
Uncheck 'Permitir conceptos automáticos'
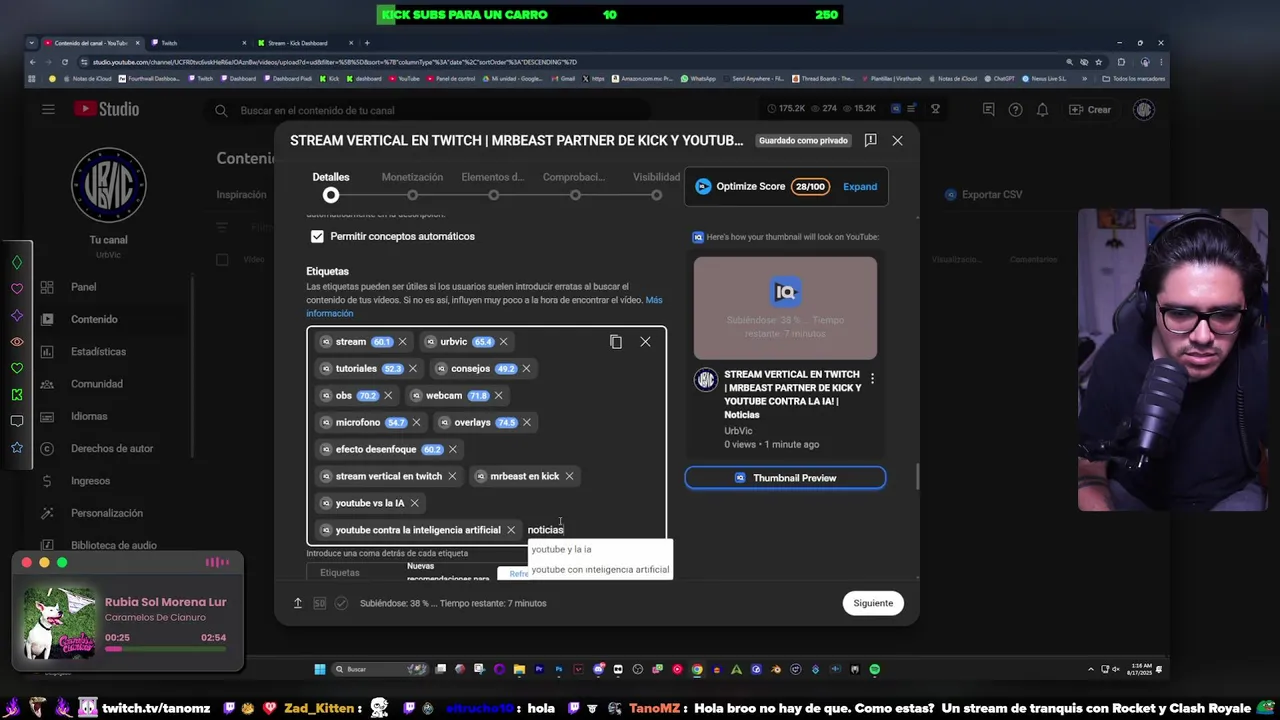tap(317, 237)
